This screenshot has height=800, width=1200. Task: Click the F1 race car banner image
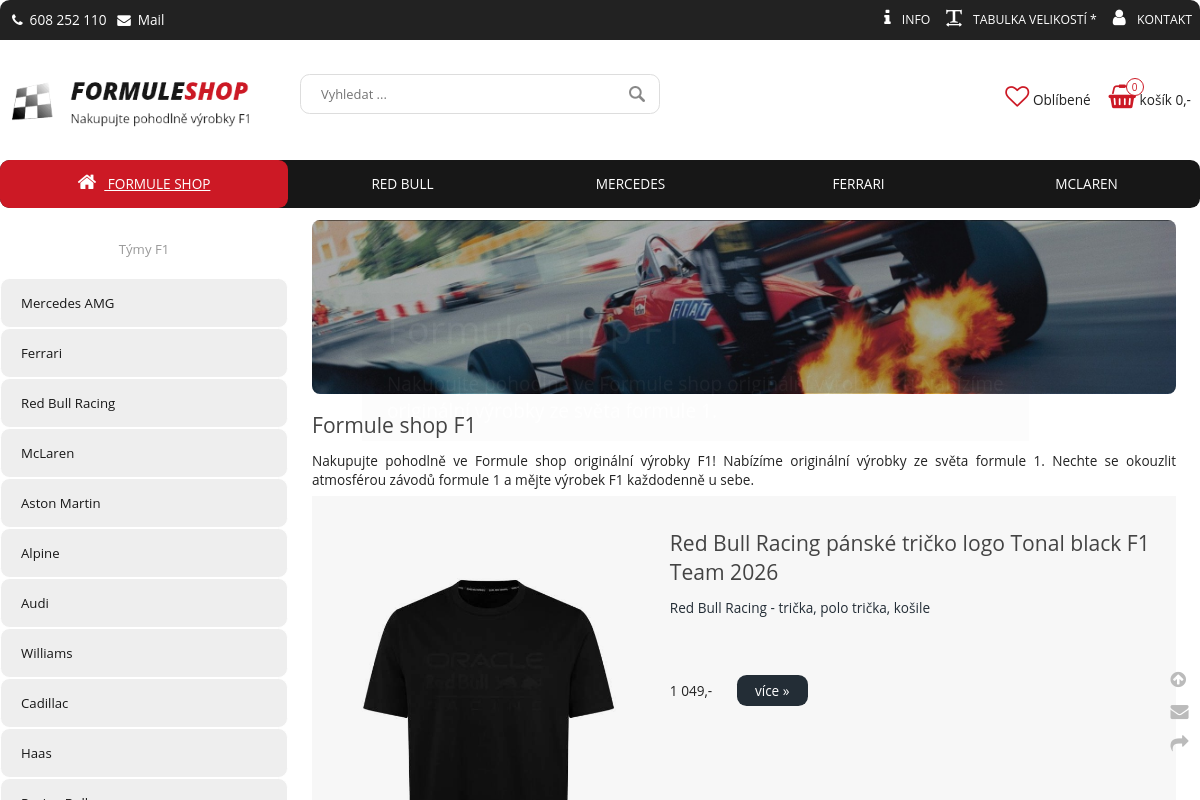click(x=744, y=307)
